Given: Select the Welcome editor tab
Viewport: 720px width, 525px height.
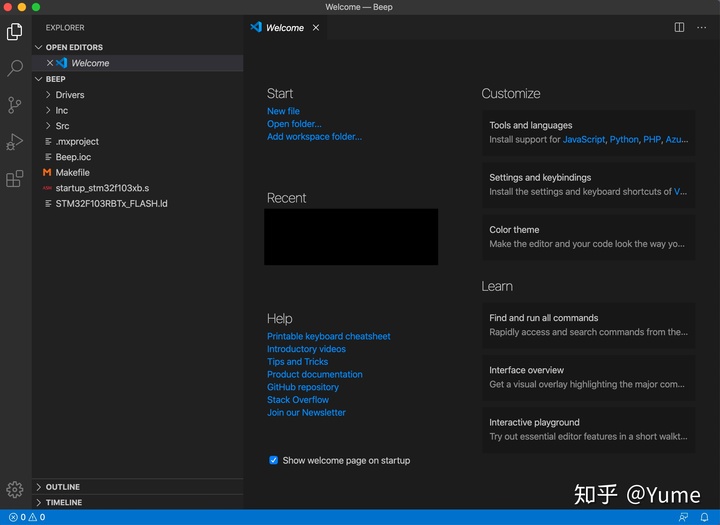Looking at the screenshot, I should [285, 28].
